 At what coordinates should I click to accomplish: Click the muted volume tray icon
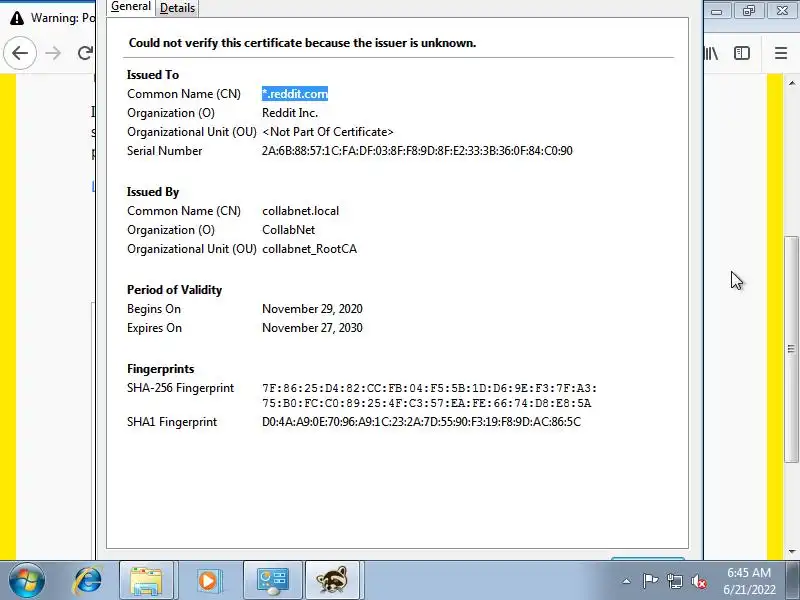point(699,581)
